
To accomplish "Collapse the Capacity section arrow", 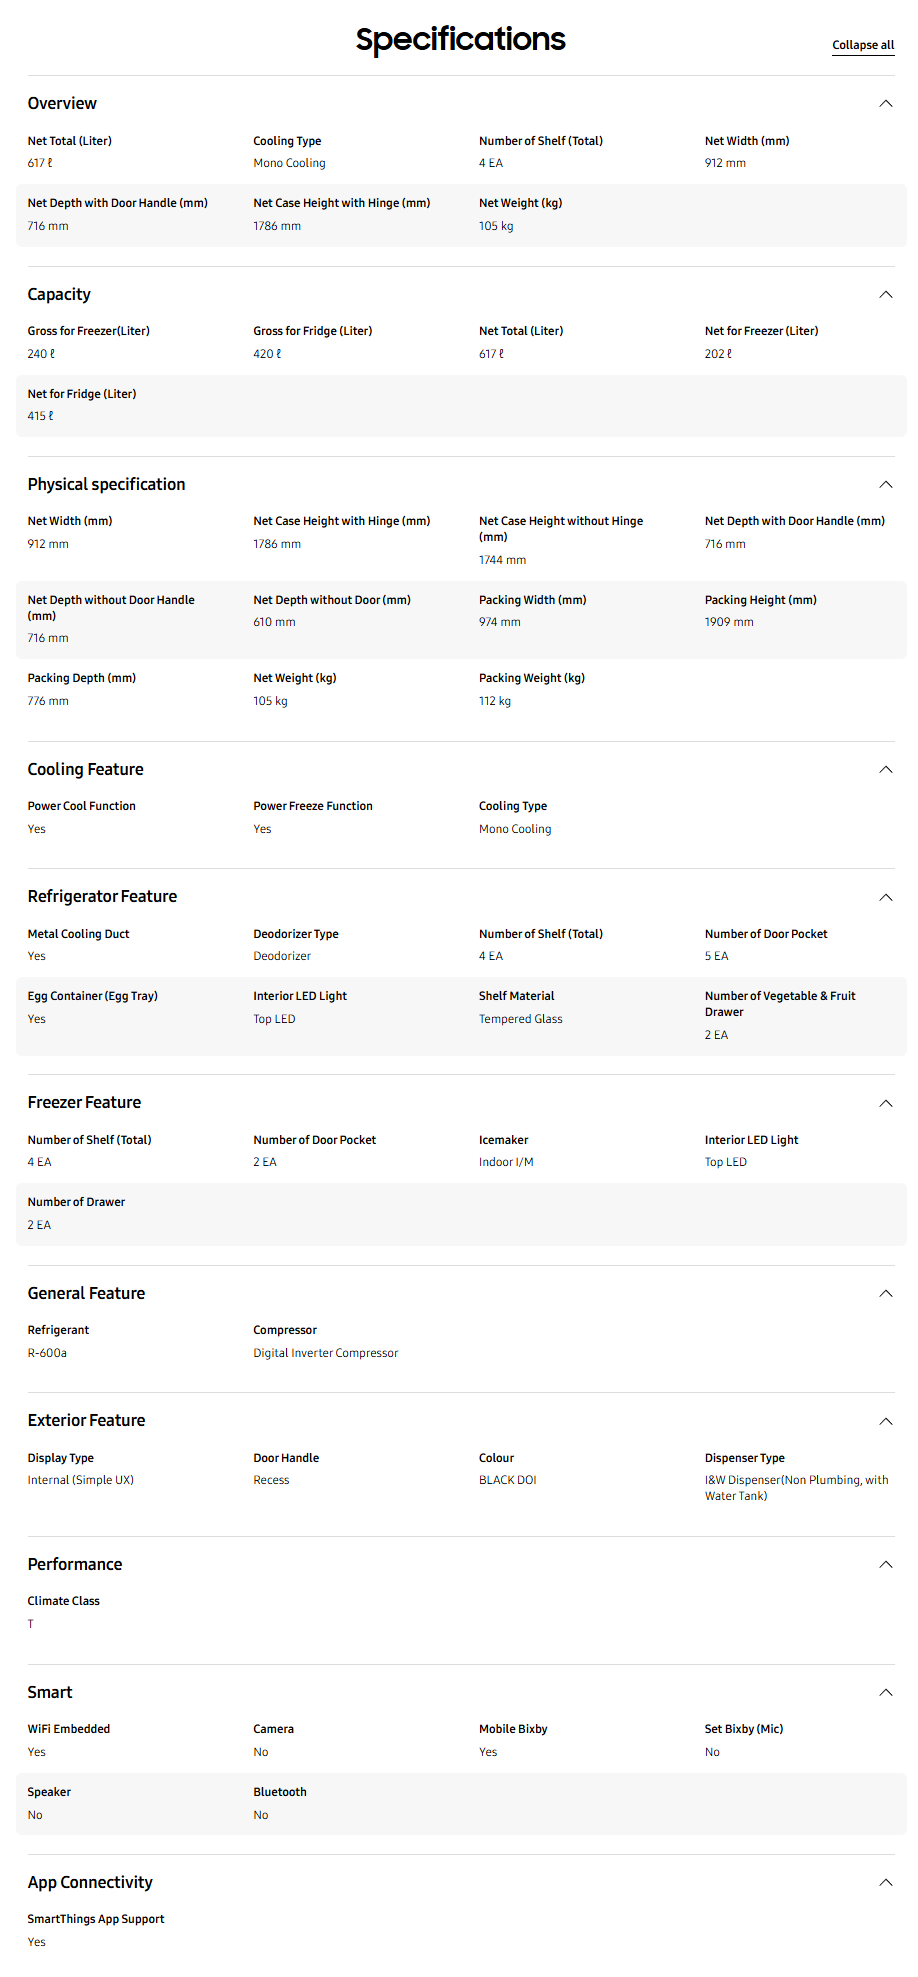I will (x=885, y=294).
